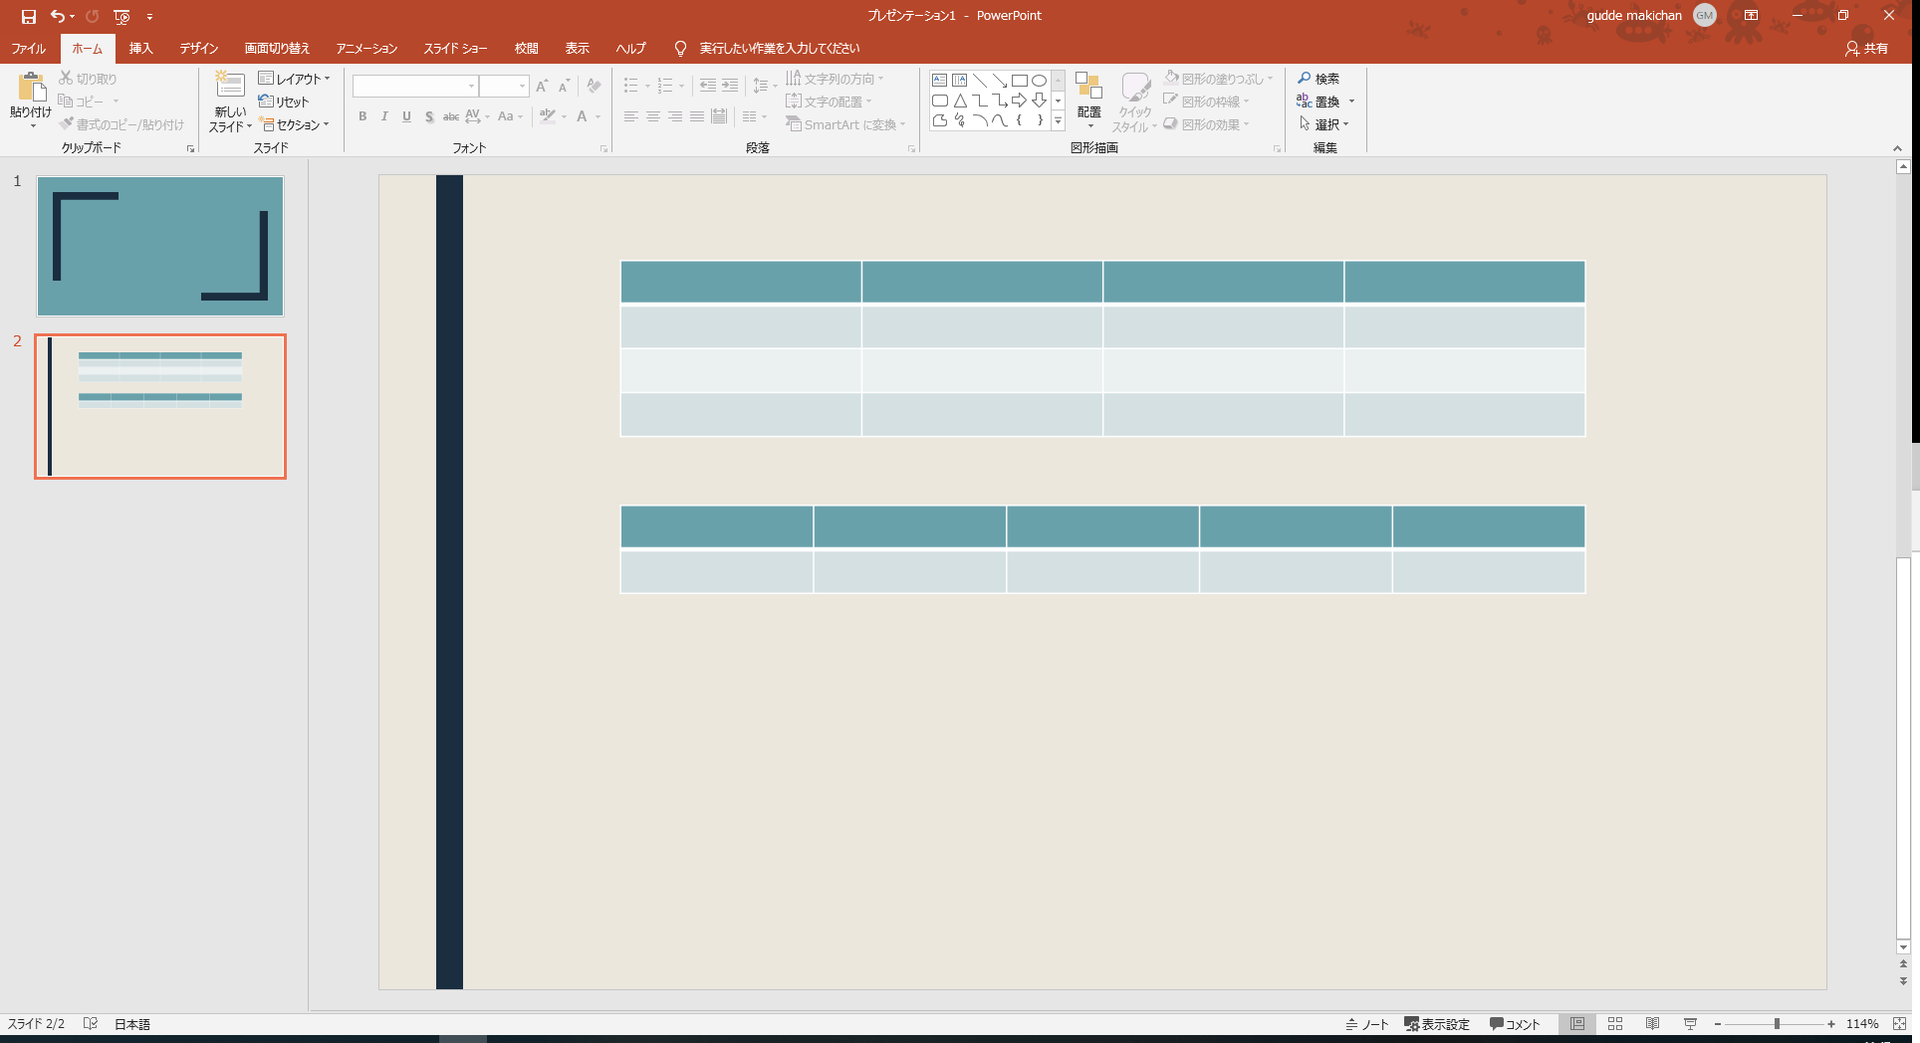Click the zoom slider handle
Viewport: 1920px width, 1043px height.
[x=1777, y=1024]
